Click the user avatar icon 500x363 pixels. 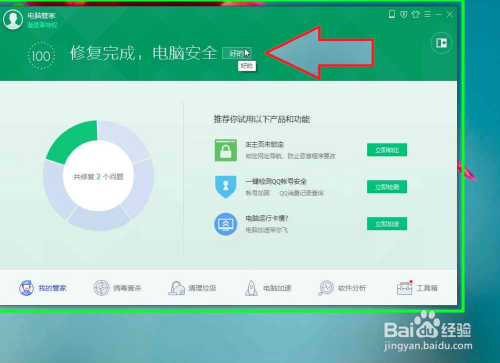point(13,20)
